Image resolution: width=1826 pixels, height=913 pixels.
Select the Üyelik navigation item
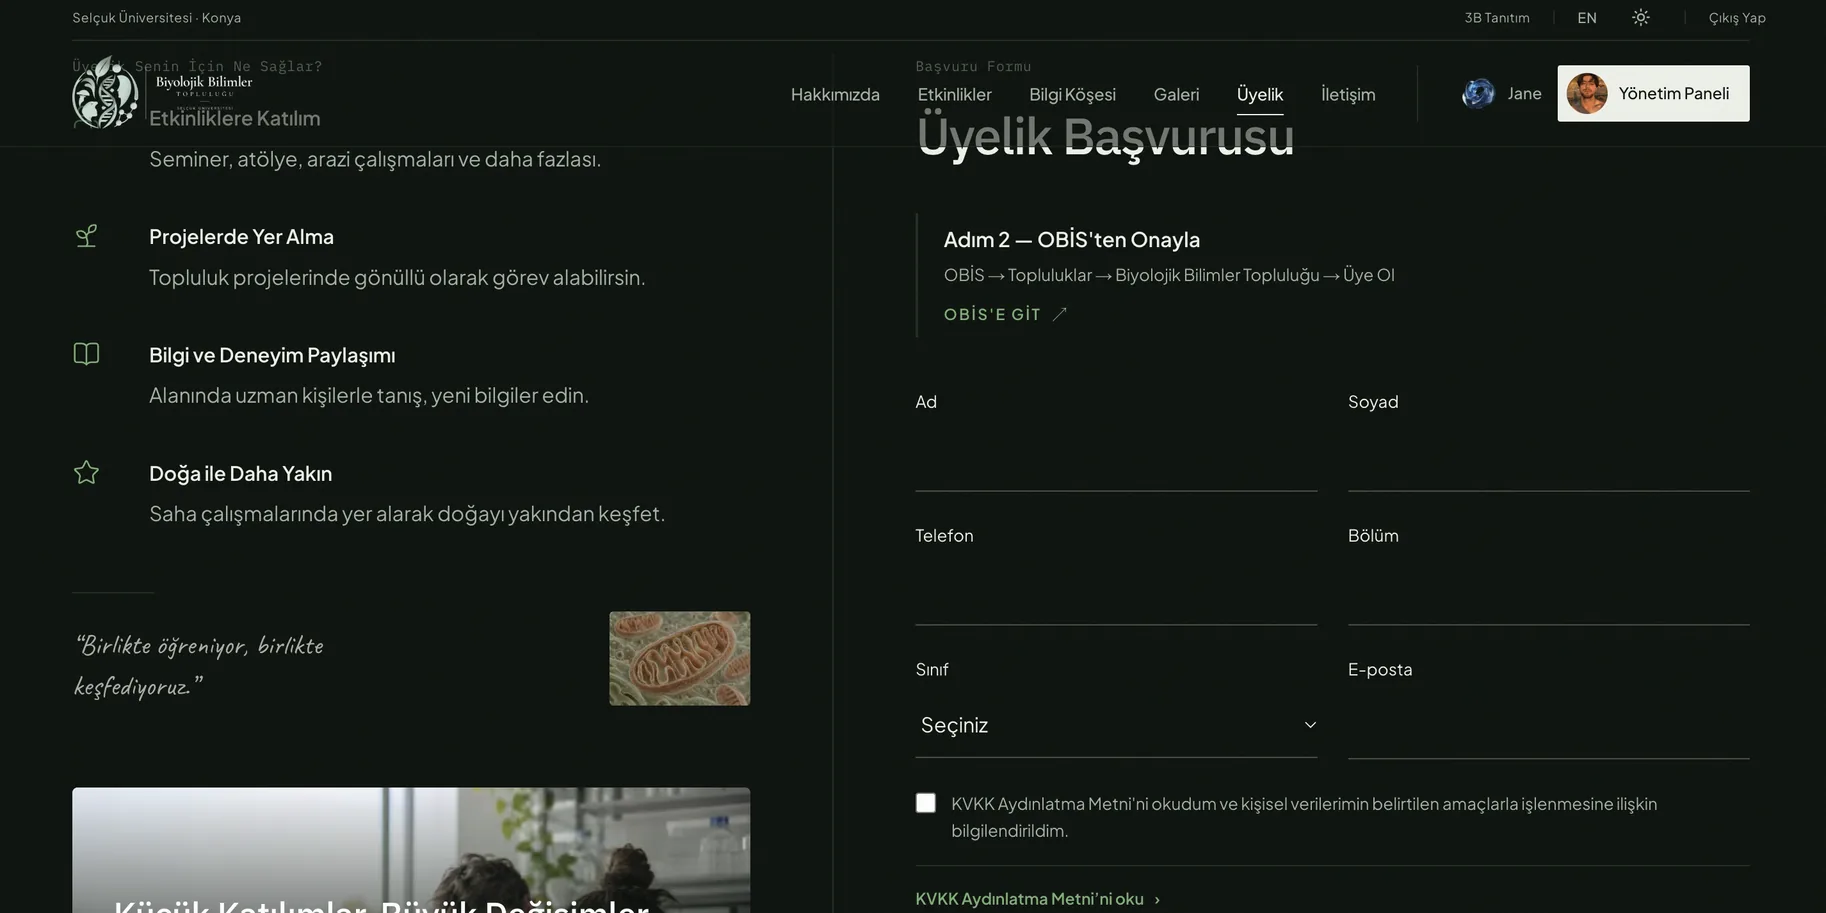click(x=1260, y=94)
